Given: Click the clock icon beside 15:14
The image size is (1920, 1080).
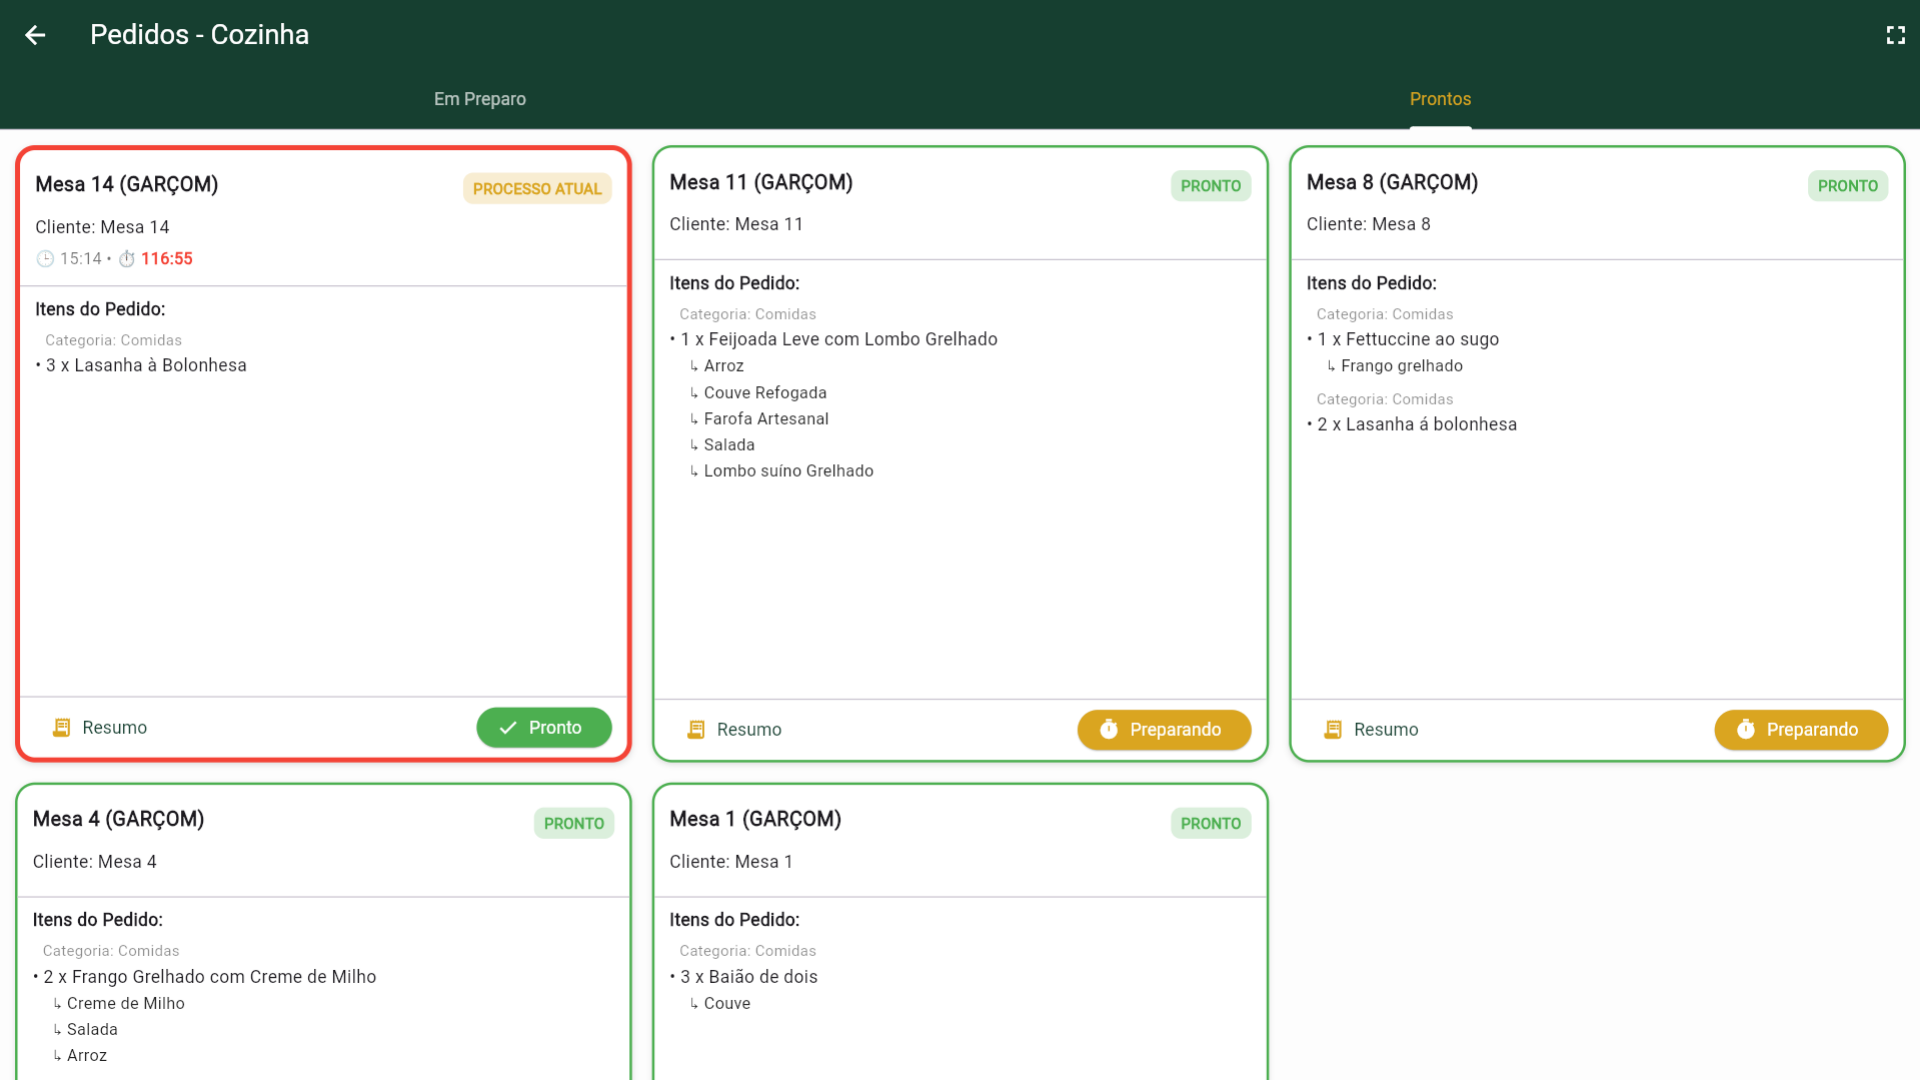Looking at the screenshot, I should tap(45, 259).
